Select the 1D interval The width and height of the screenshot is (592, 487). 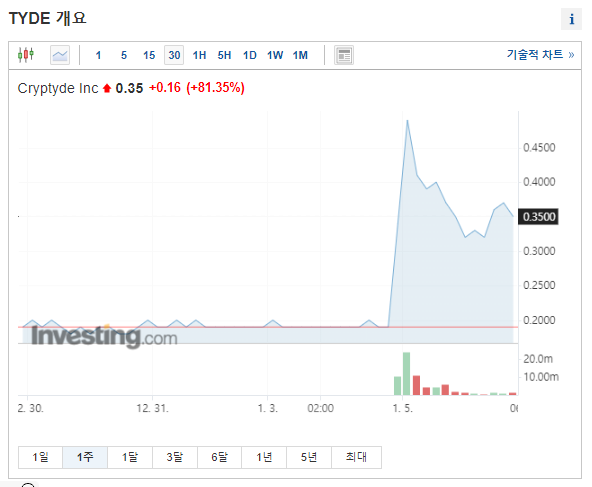coord(250,55)
